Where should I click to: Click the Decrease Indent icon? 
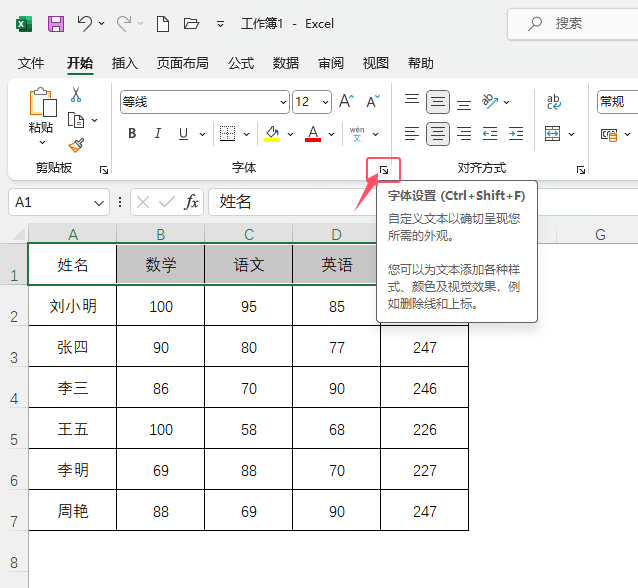click(490, 133)
